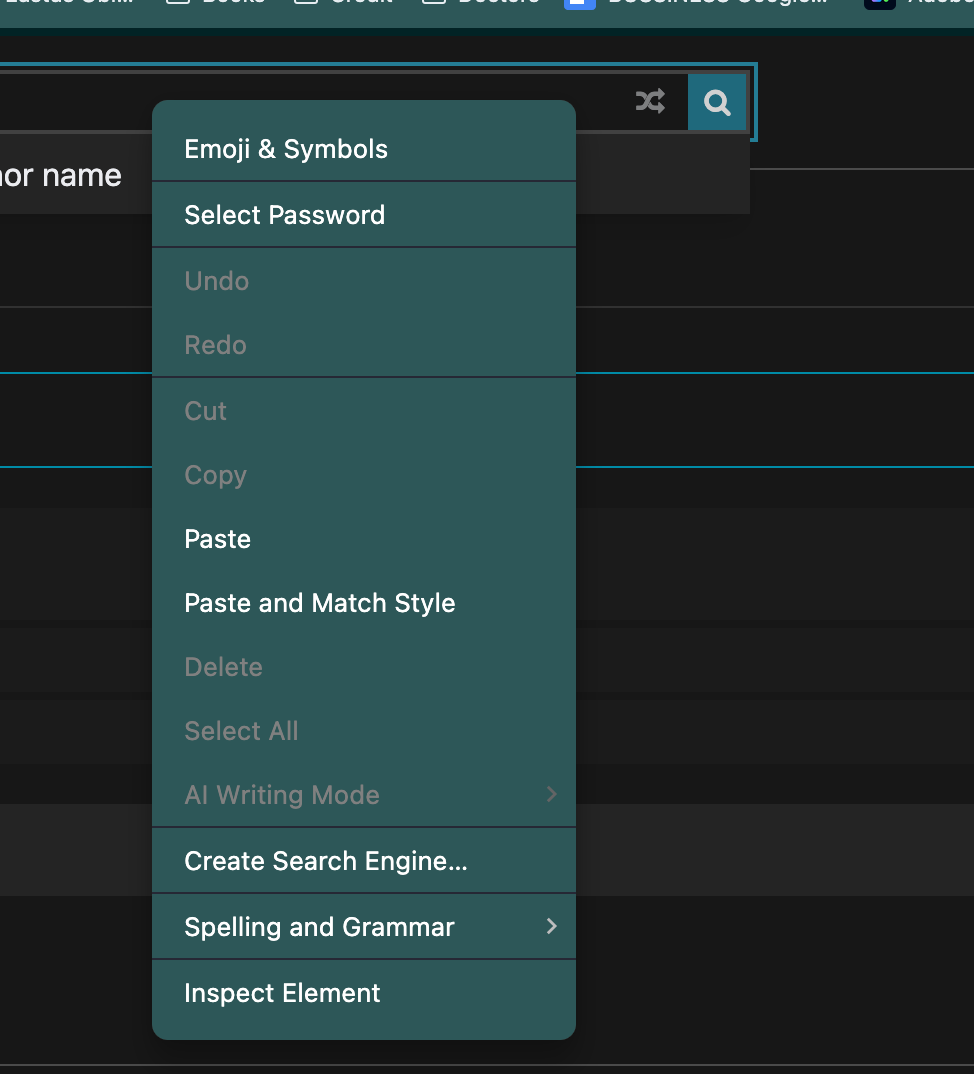Select Cut from the context menu
Screen dimensions: 974x1074
click(206, 411)
